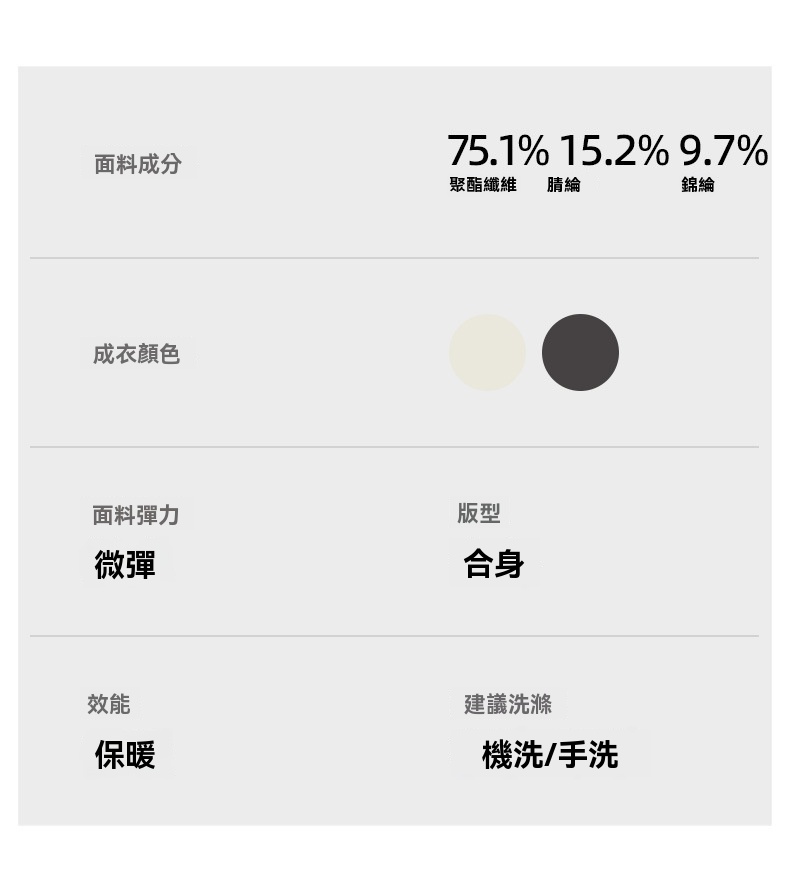
Task: Click the 版型 heading
Action: pos(478,513)
